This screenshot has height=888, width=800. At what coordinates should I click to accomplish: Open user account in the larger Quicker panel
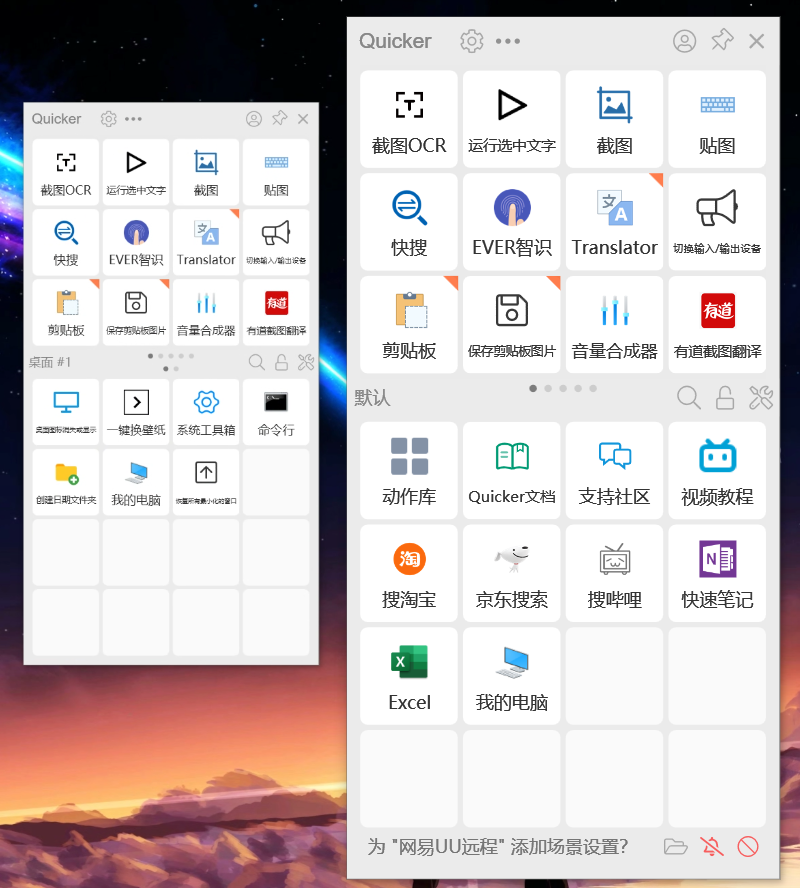[x=685, y=41]
